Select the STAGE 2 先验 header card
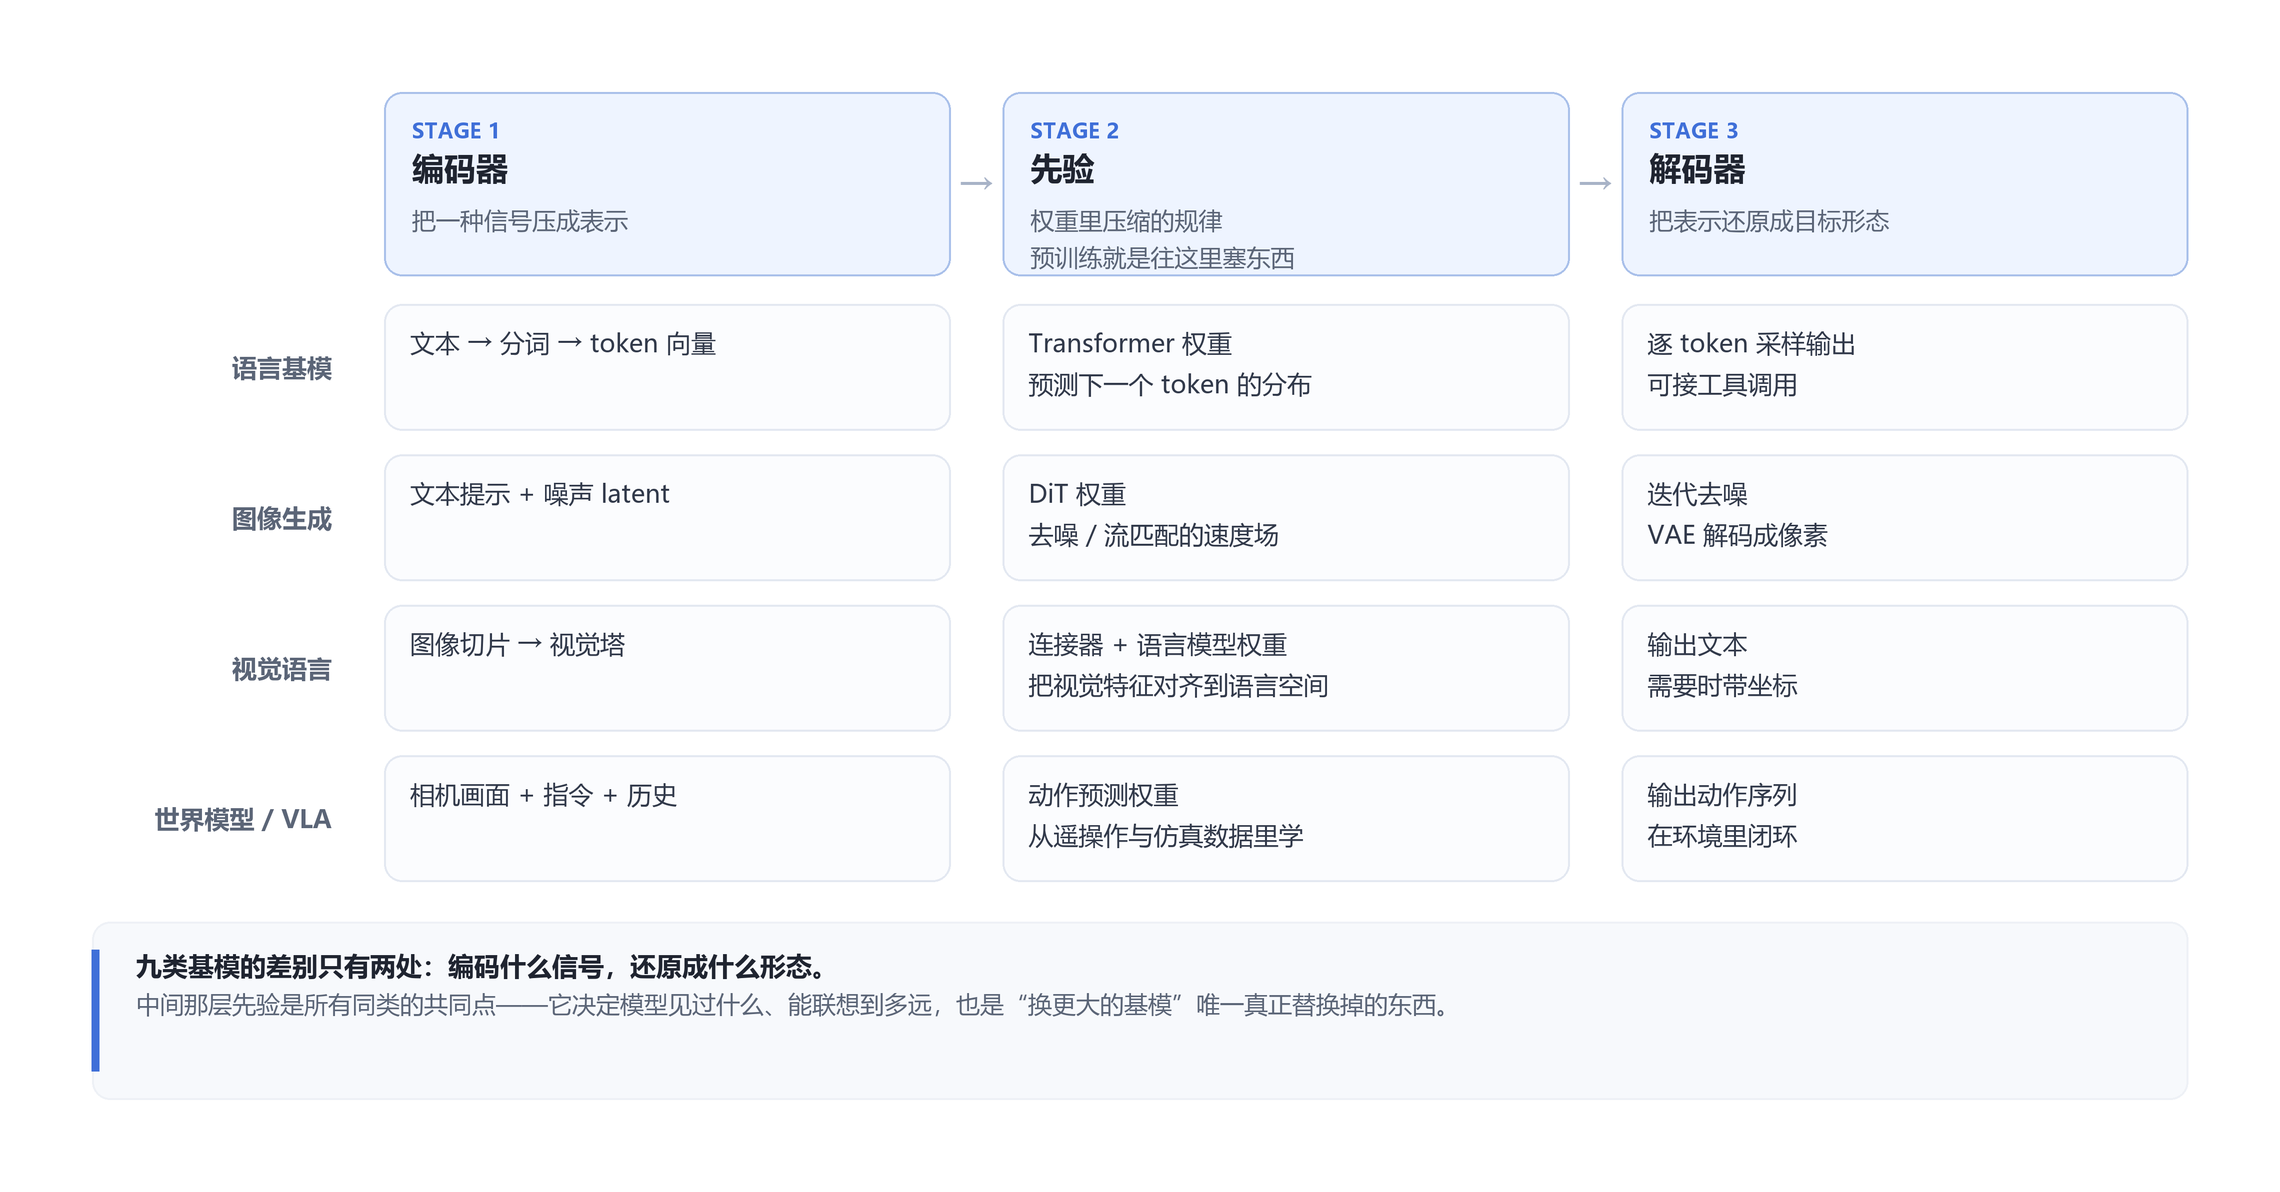Image resolution: width=2280 pixels, height=1192 pixels. click(x=1285, y=184)
